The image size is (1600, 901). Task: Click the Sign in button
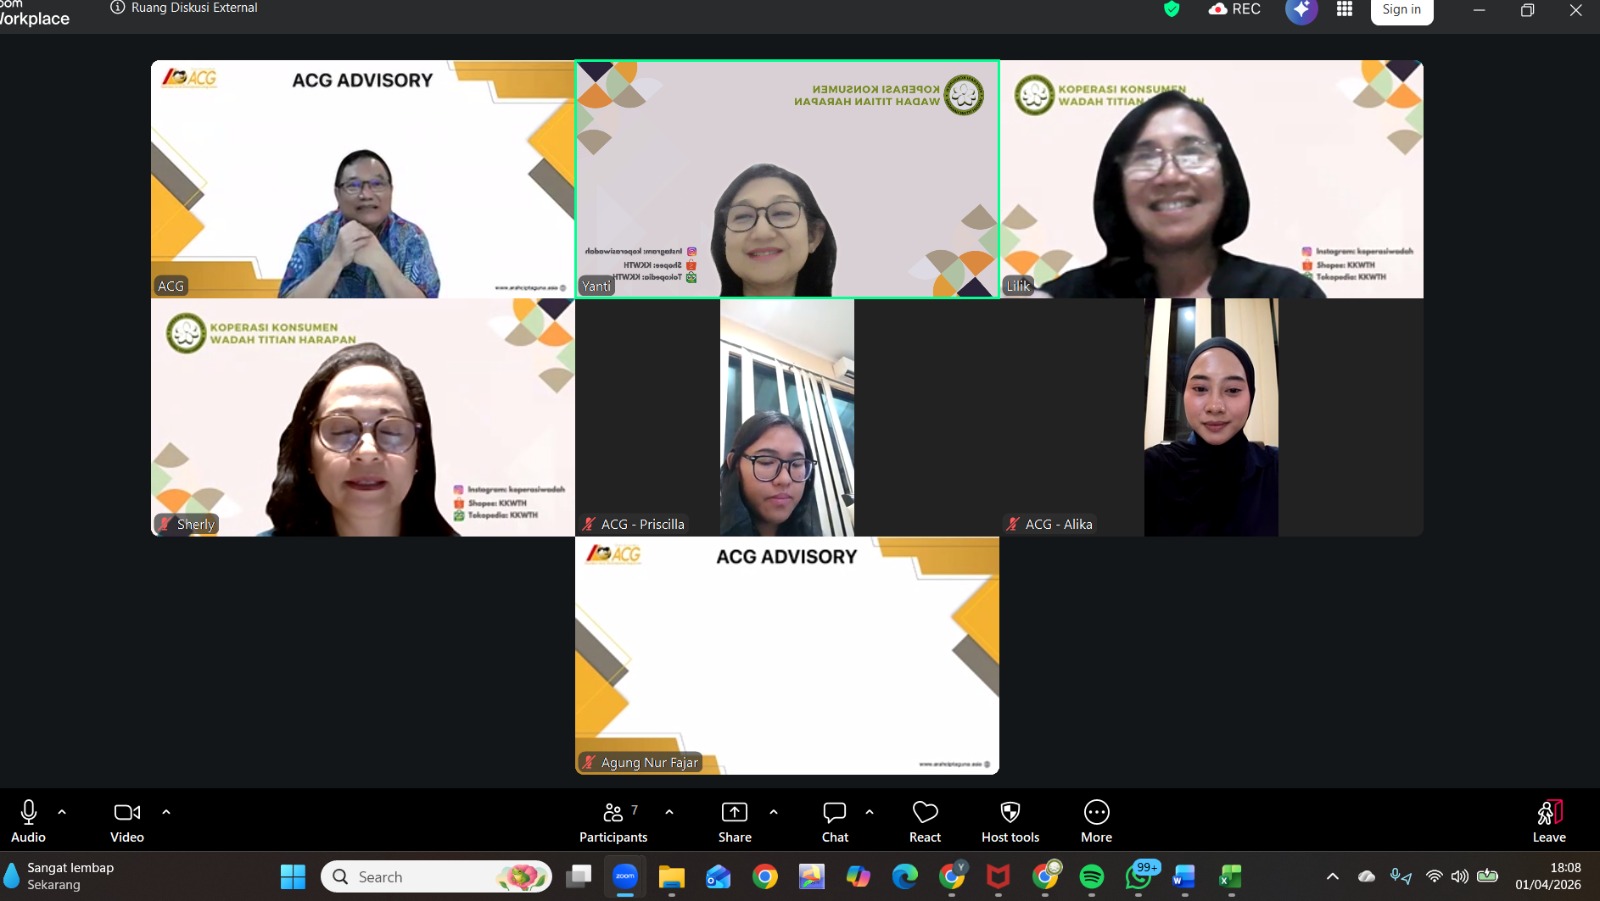point(1401,10)
